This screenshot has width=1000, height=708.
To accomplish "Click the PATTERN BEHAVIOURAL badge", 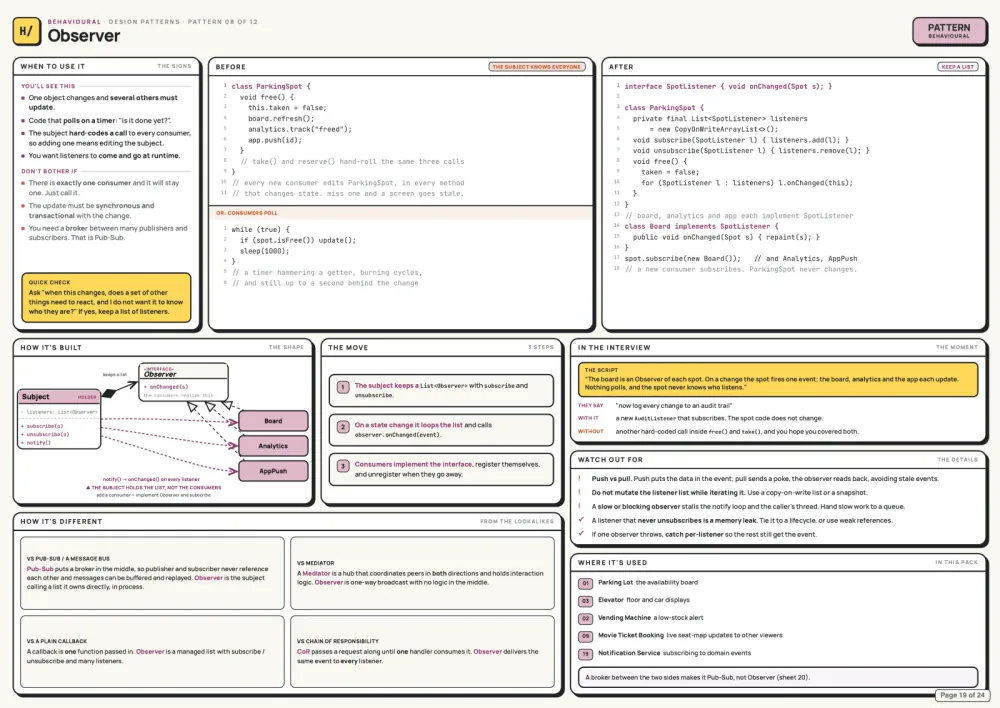I will pos(948,31).
